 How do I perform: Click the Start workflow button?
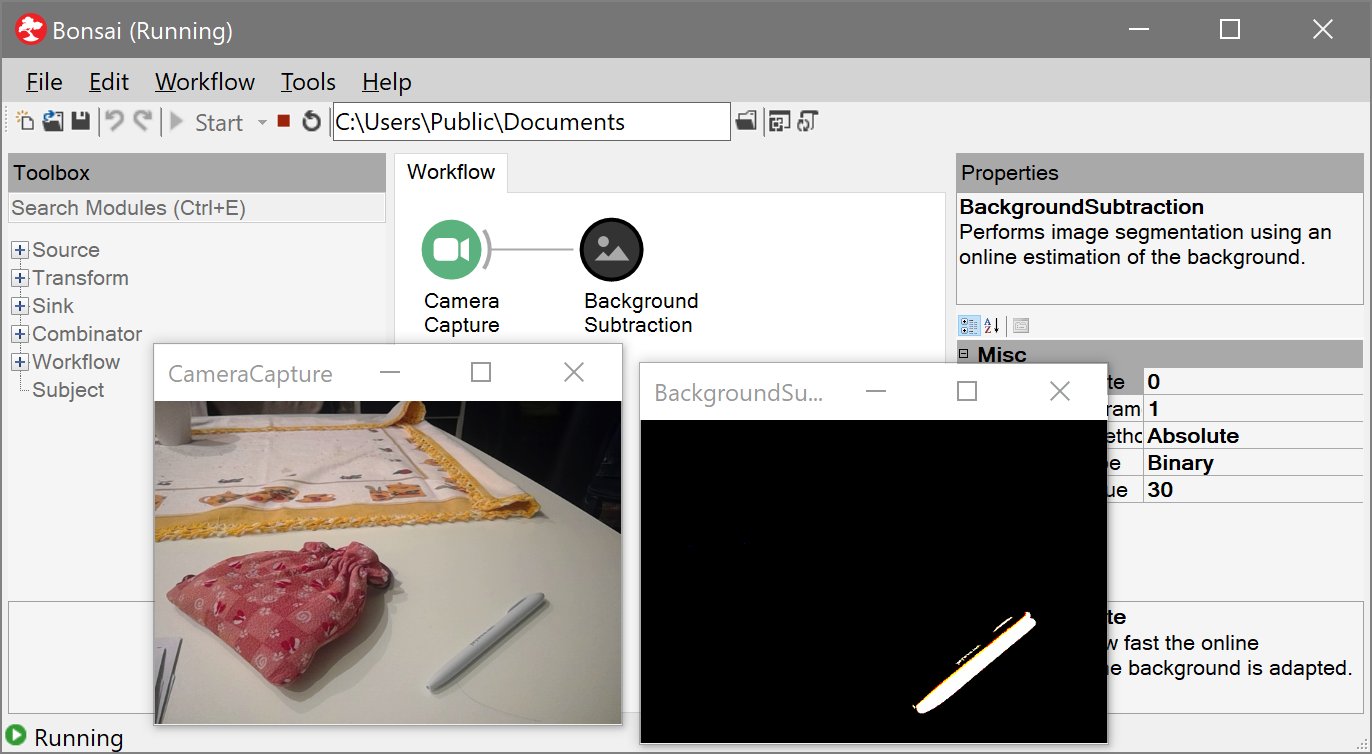pyautogui.click(x=206, y=122)
